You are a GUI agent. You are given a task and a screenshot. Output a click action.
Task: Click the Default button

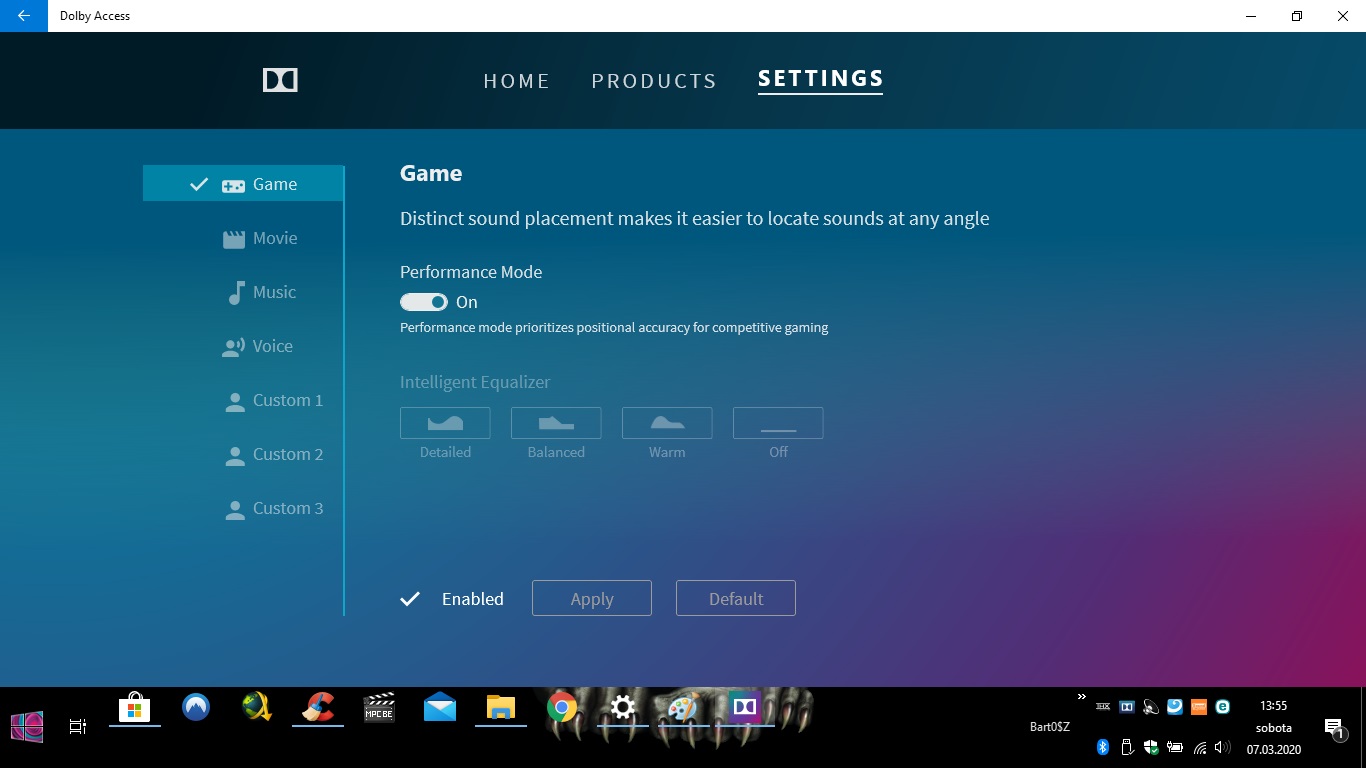point(736,598)
